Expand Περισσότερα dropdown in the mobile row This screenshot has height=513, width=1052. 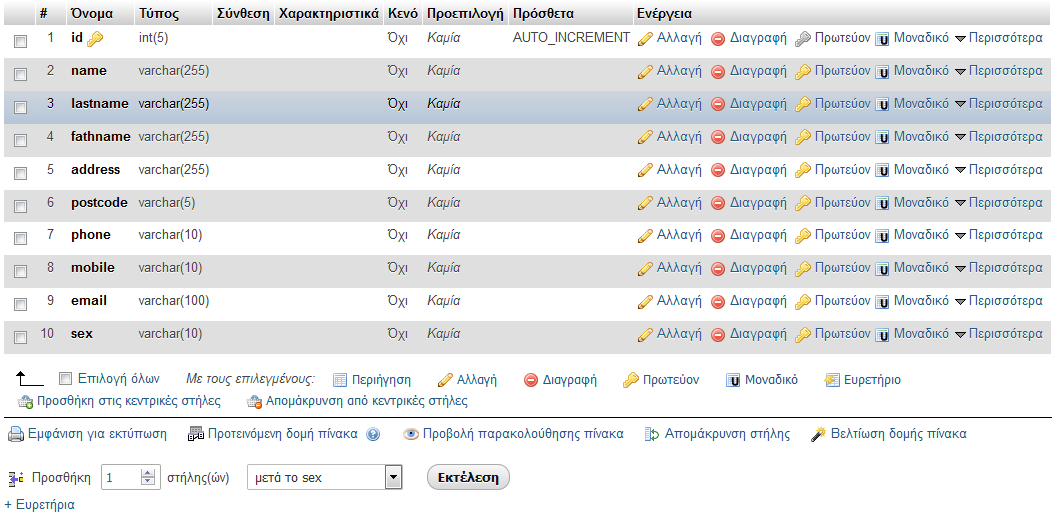[998, 268]
